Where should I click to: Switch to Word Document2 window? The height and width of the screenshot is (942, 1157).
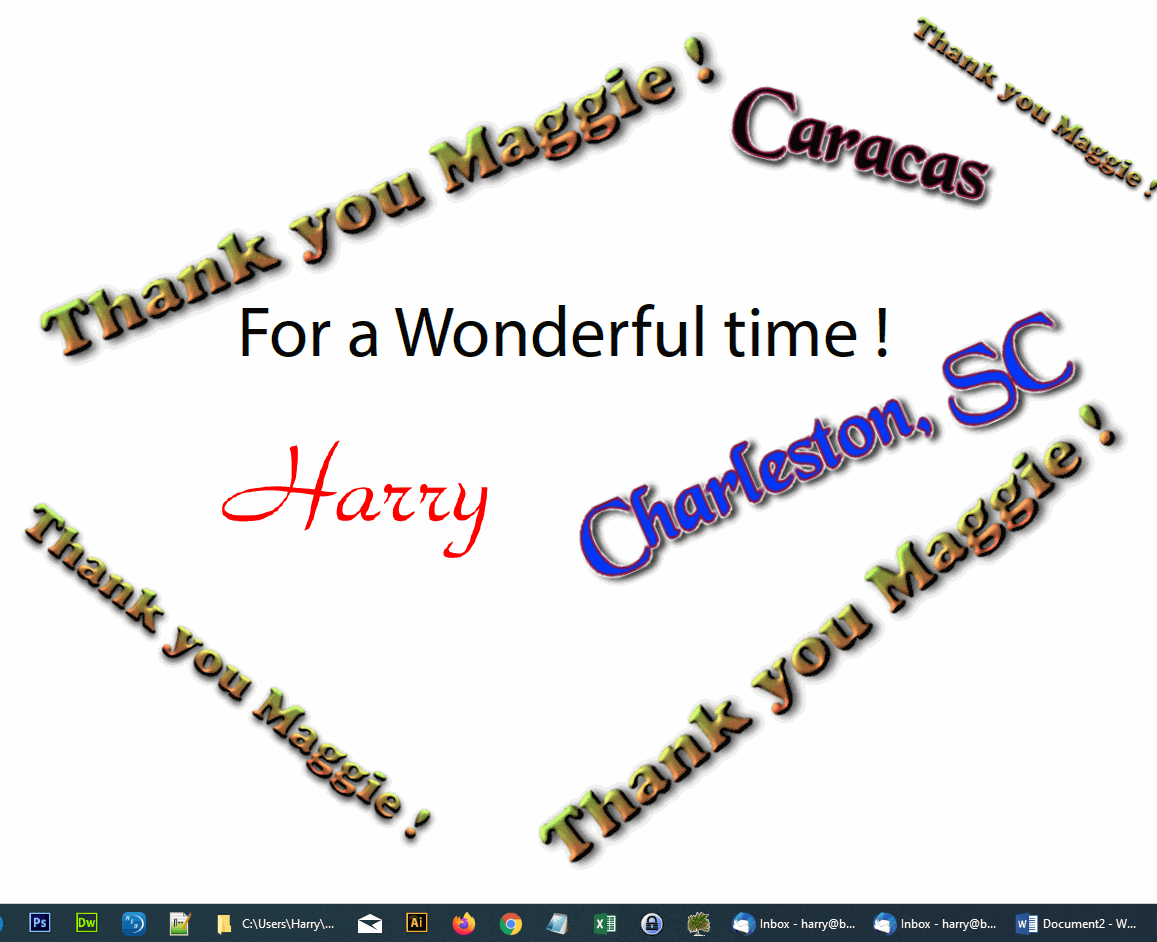(x=1076, y=923)
